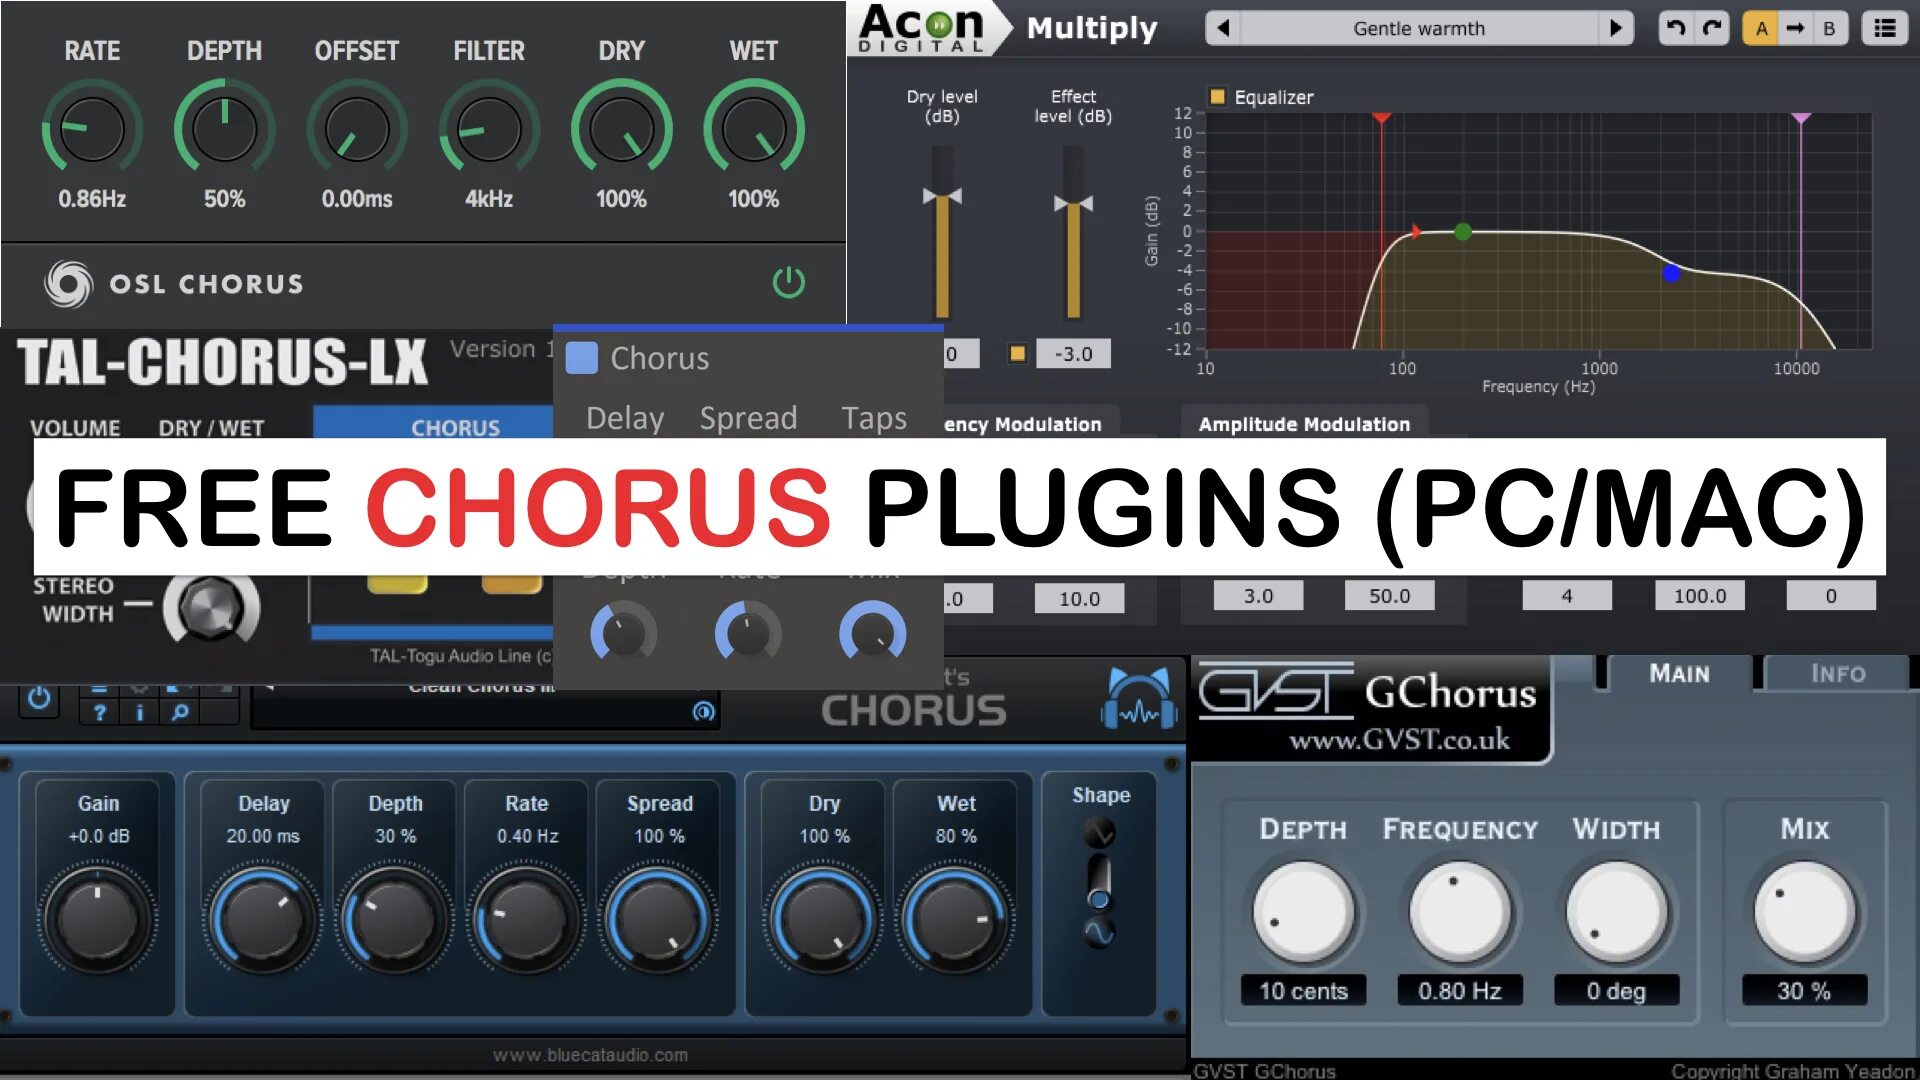Select the Taps tab in TAL-Chorus-LX
Image resolution: width=1920 pixels, height=1080 pixels.
873,417
